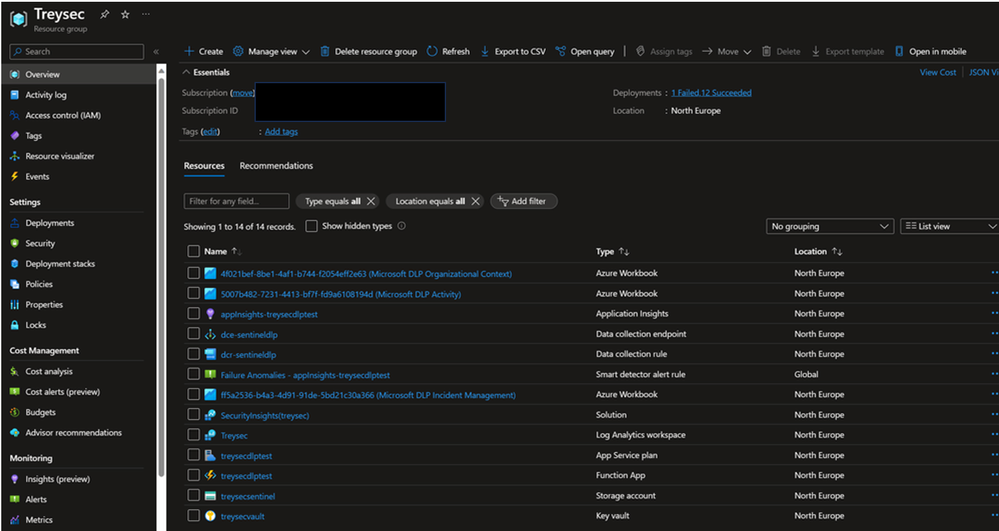Open the Move dropdown
The image size is (999, 531).
(726, 52)
